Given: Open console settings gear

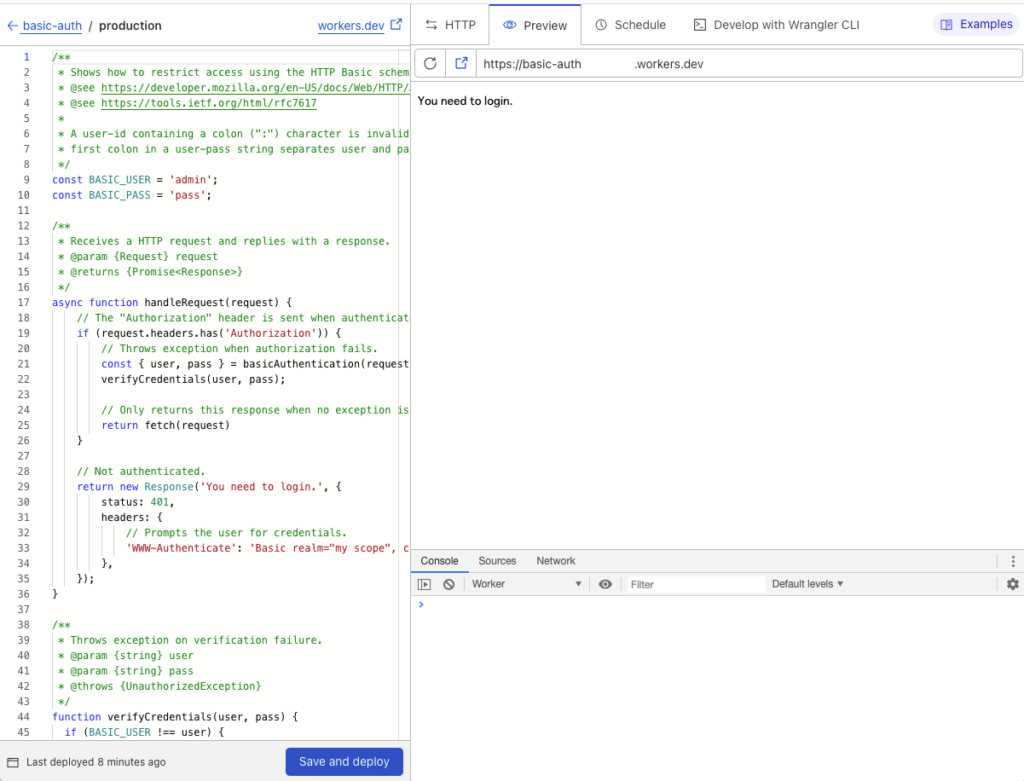Looking at the screenshot, I should click(x=1012, y=584).
